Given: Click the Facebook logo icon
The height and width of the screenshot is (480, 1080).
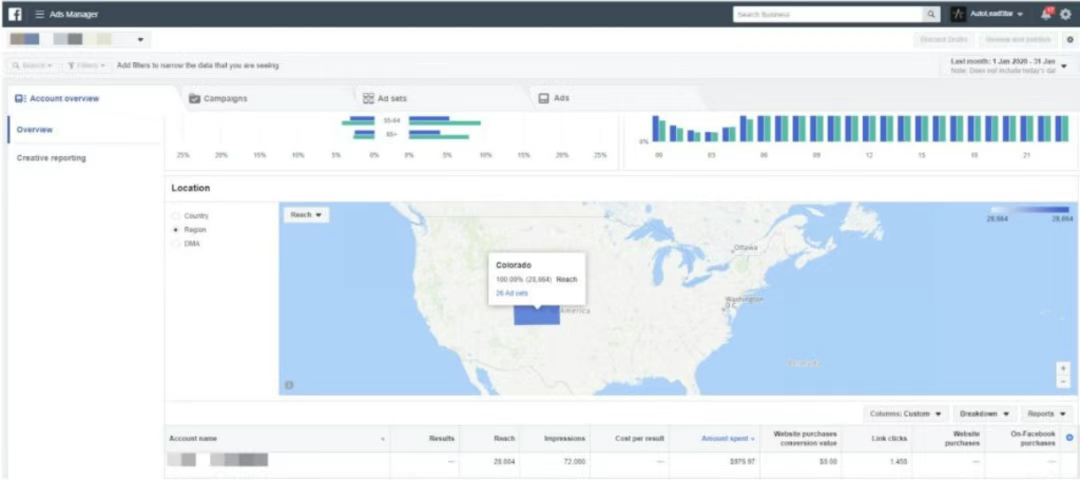Looking at the screenshot, I should [x=15, y=14].
